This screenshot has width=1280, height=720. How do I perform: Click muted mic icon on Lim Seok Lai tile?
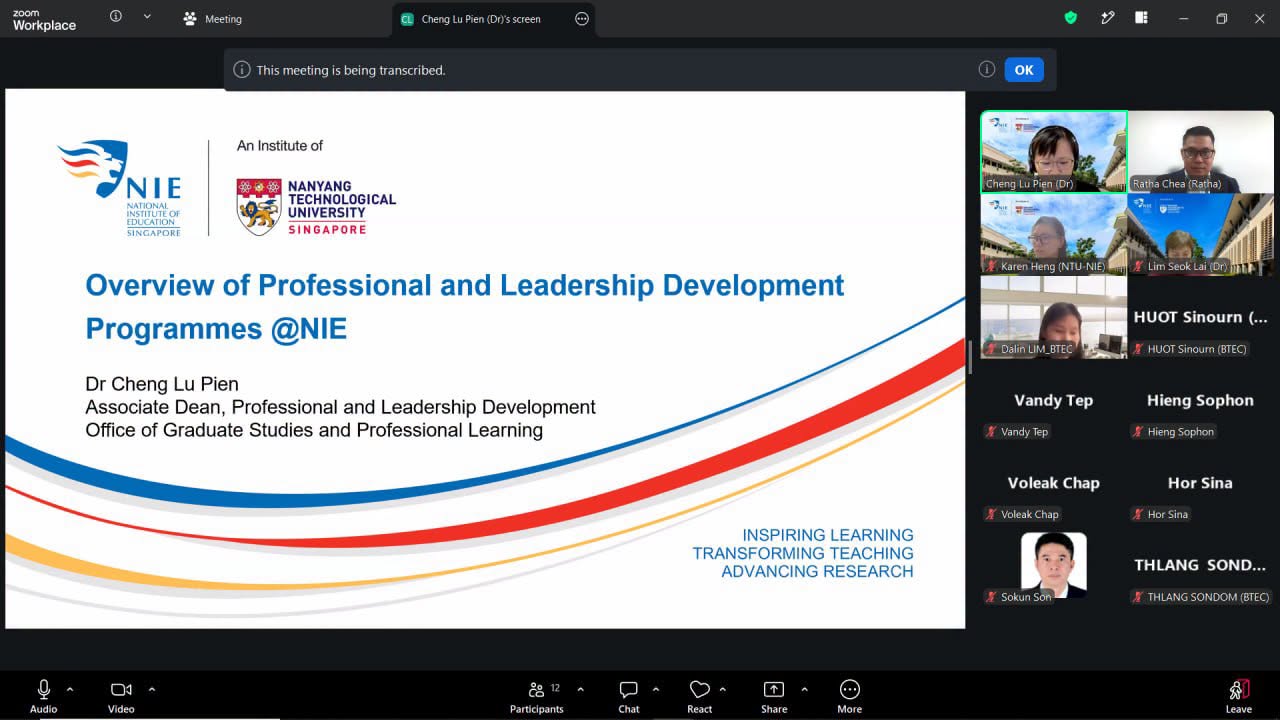point(1138,266)
